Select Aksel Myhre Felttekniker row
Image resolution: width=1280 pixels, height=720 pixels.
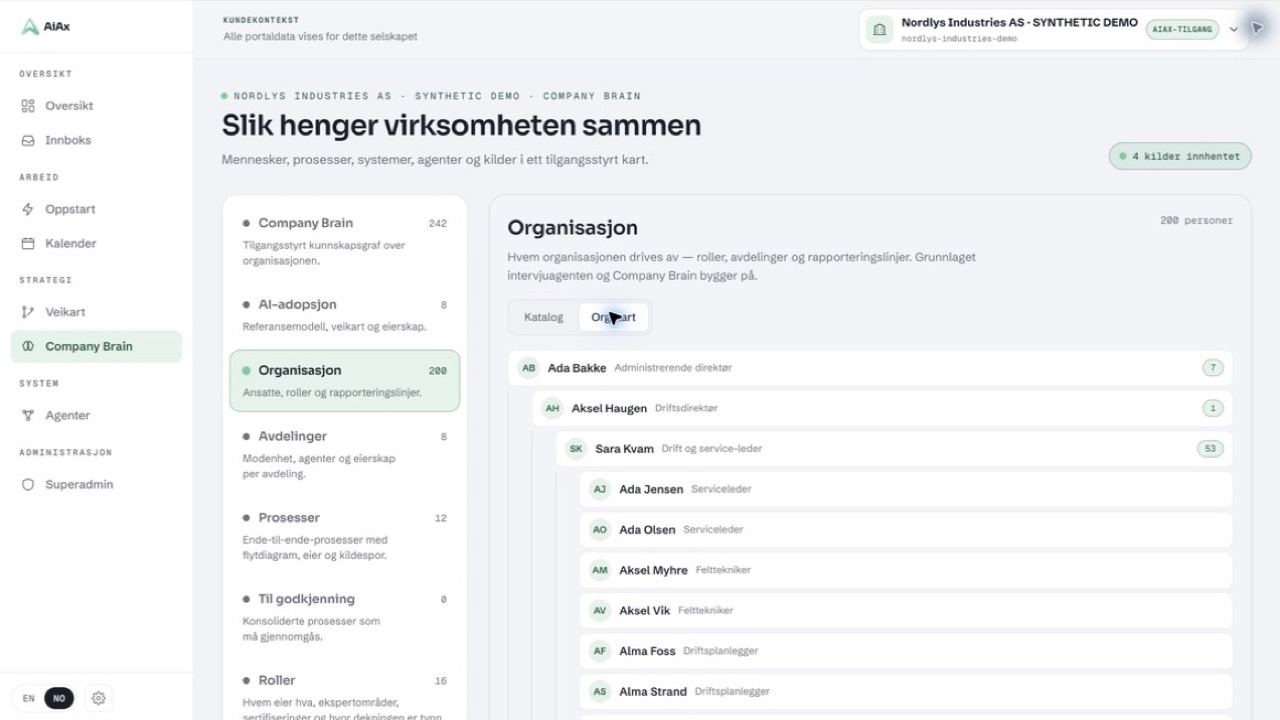coord(906,570)
